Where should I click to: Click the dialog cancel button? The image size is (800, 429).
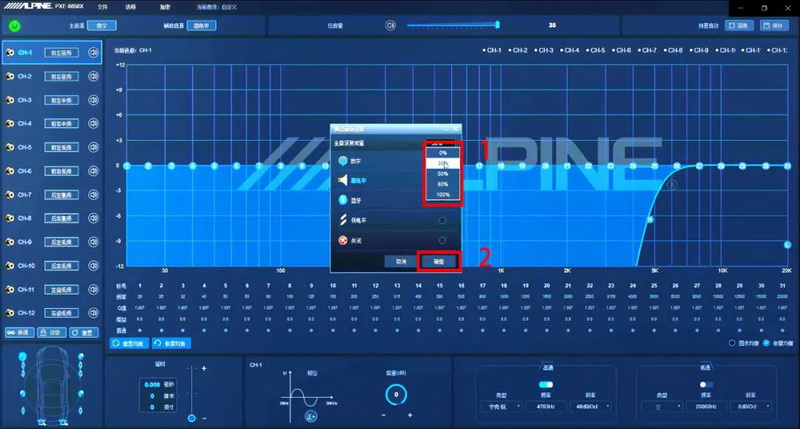point(401,261)
